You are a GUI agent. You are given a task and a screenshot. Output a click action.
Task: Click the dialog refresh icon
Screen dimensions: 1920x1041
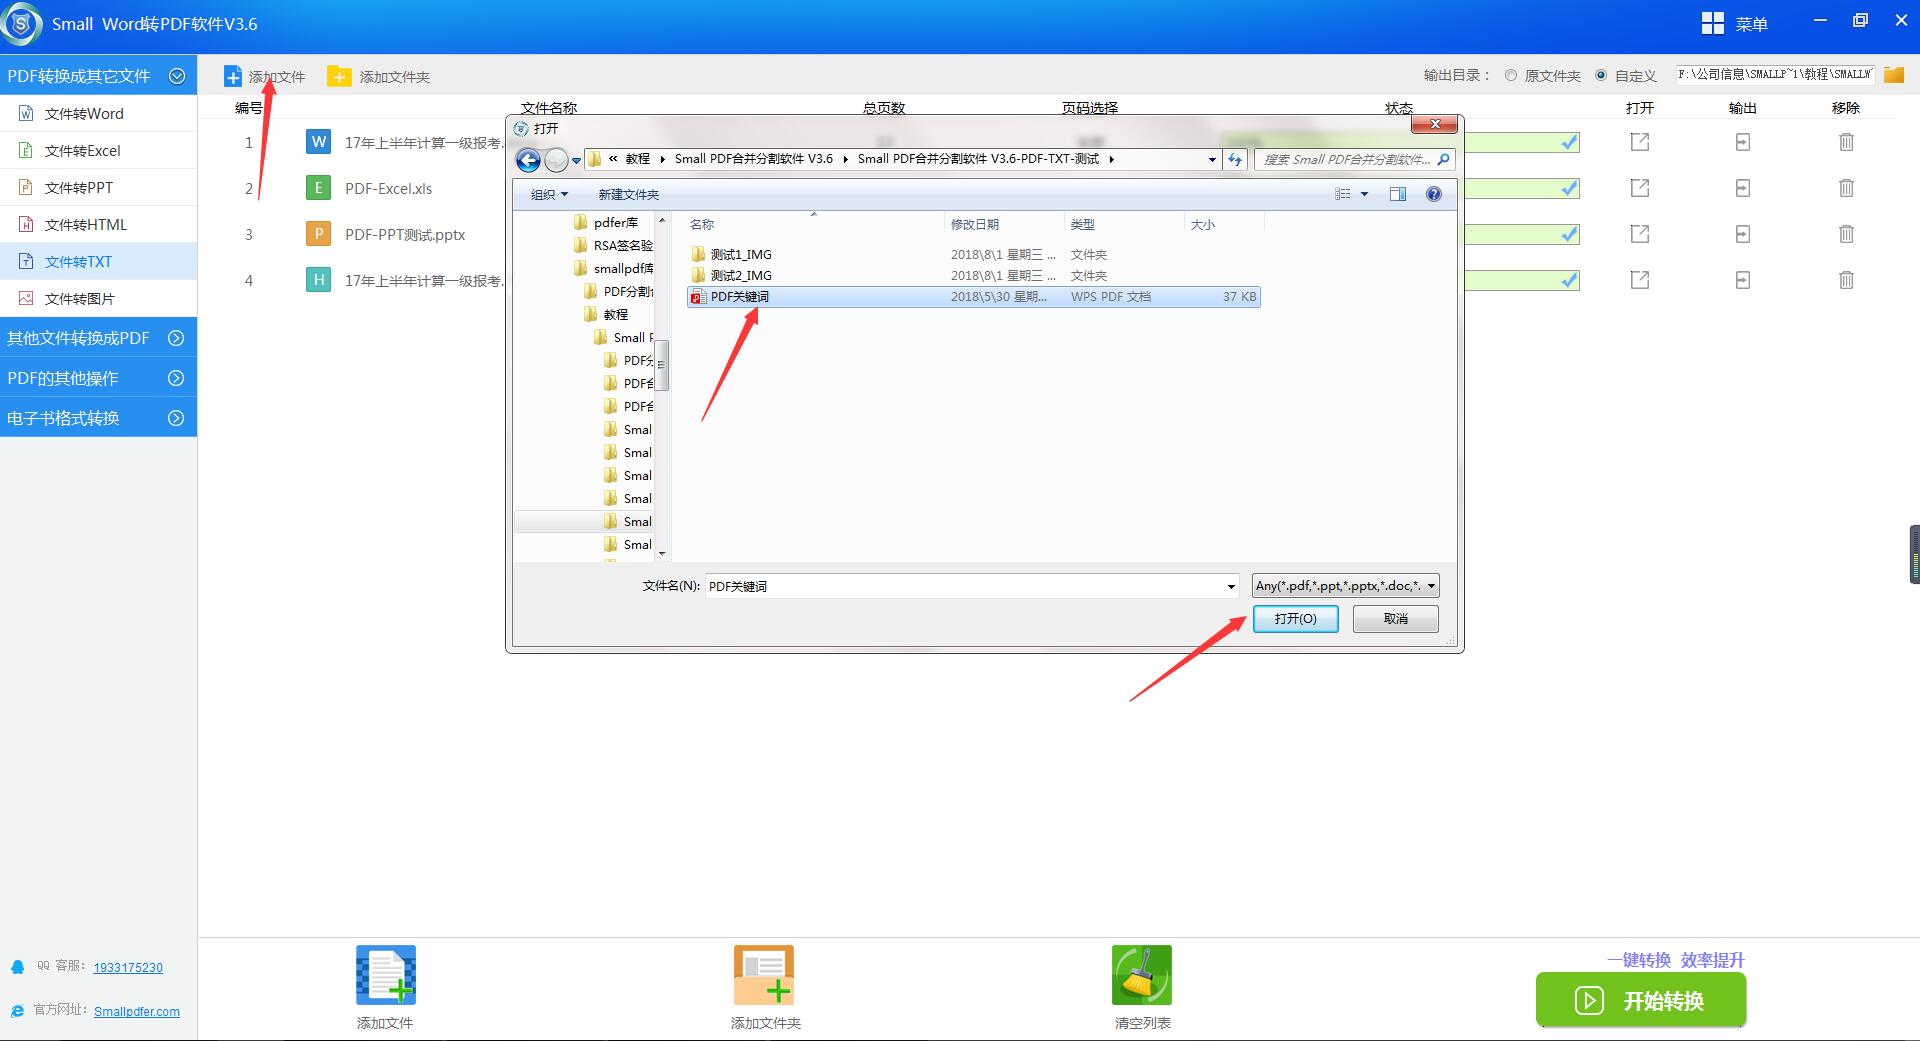point(1235,160)
